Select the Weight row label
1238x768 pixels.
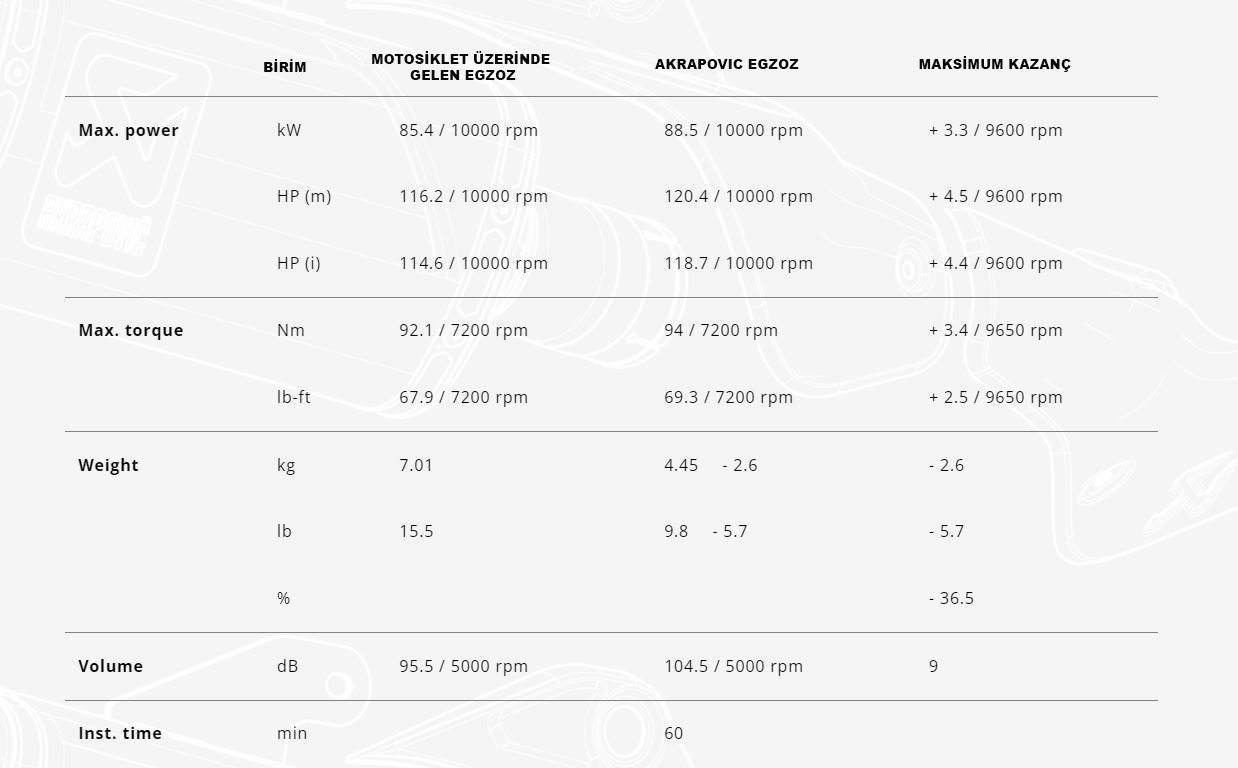108,465
